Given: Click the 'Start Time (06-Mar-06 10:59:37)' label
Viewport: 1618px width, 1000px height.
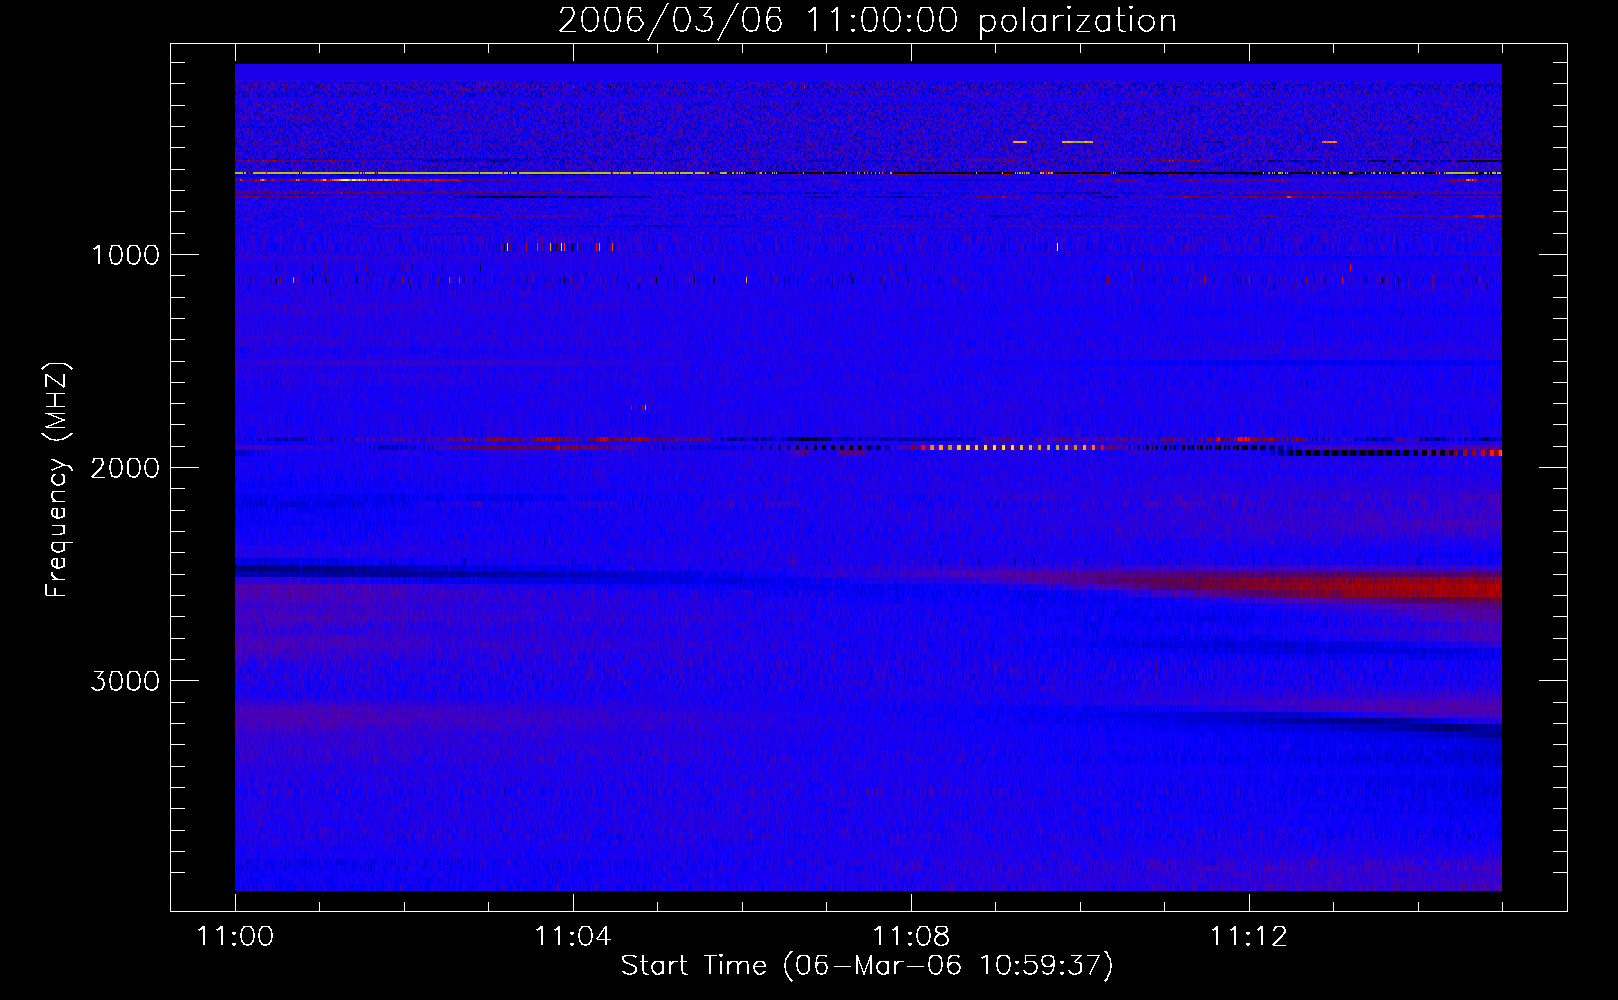Looking at the screenshot, I should click(867, 966).
